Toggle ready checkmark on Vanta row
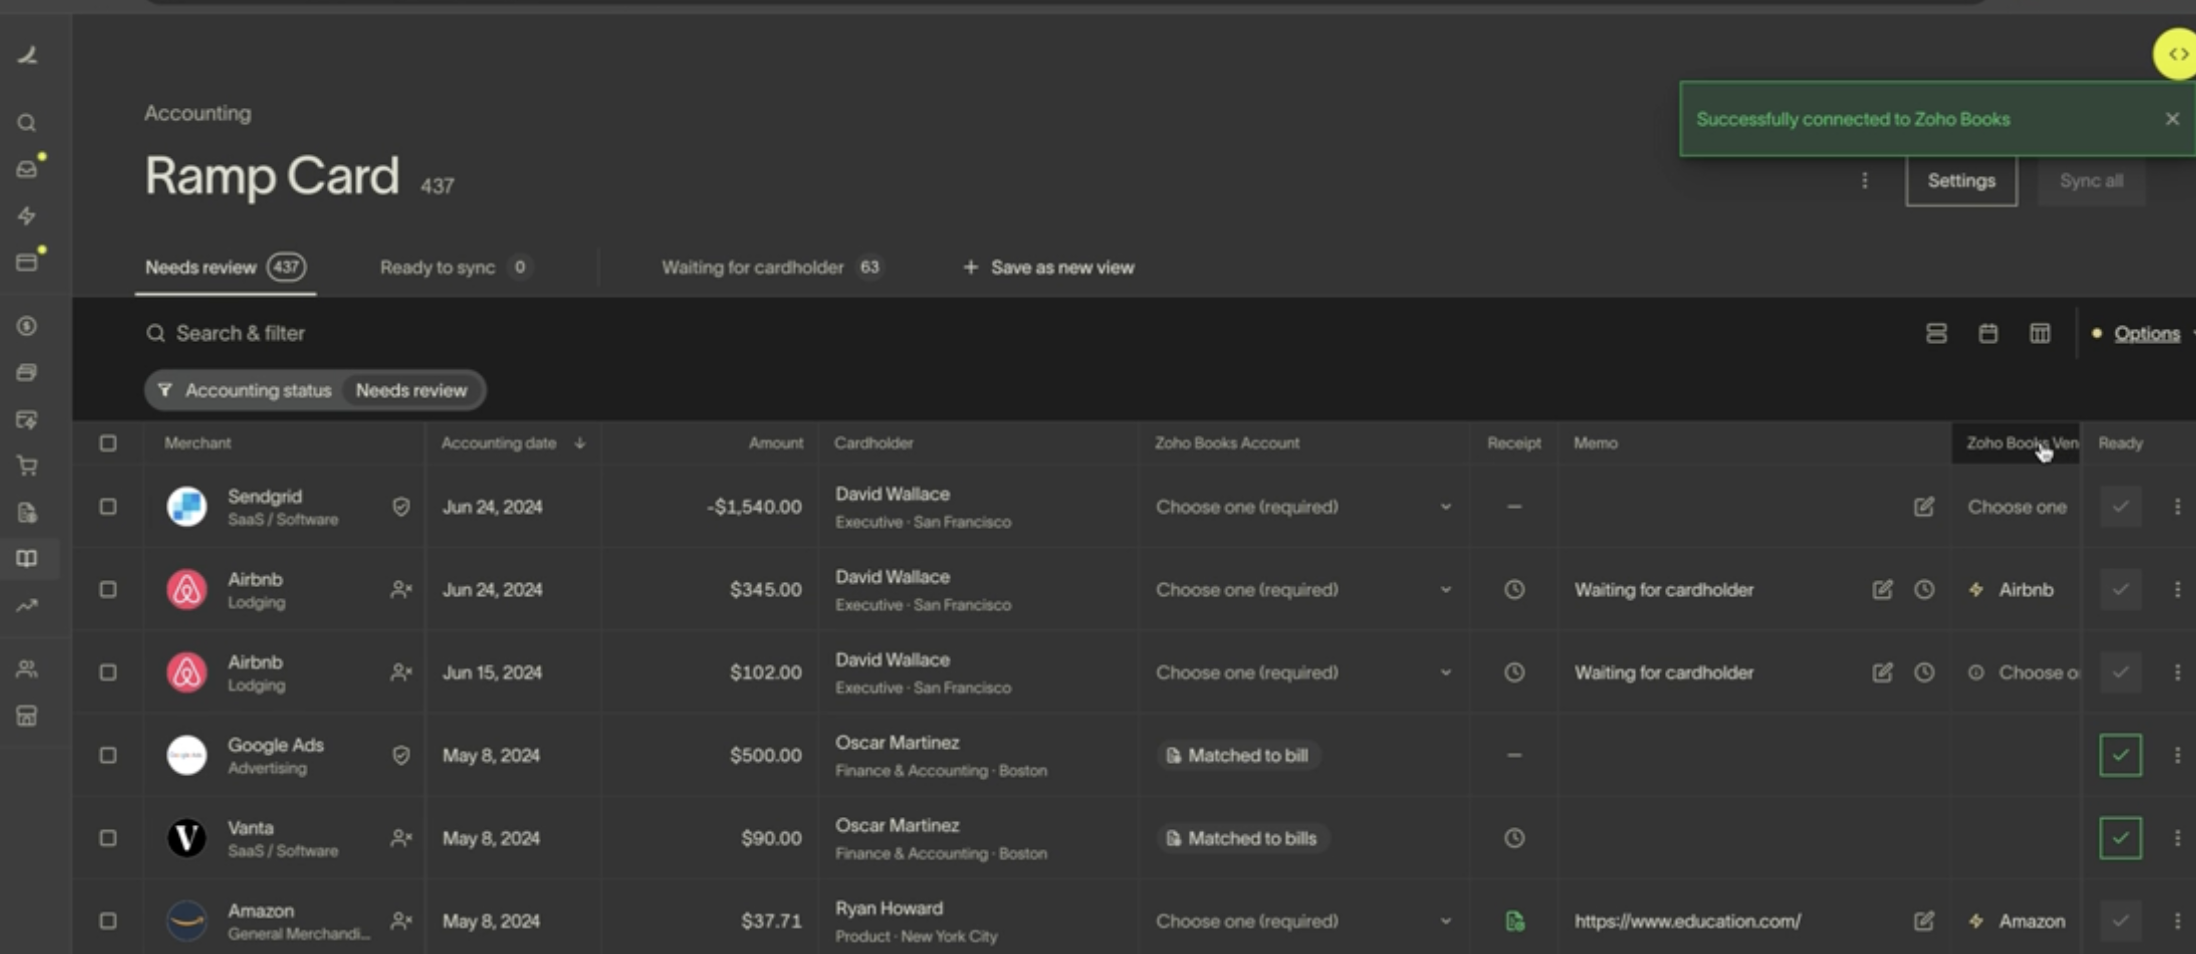This screenshot has width=2196, height=954. (x=2120, y=838)
